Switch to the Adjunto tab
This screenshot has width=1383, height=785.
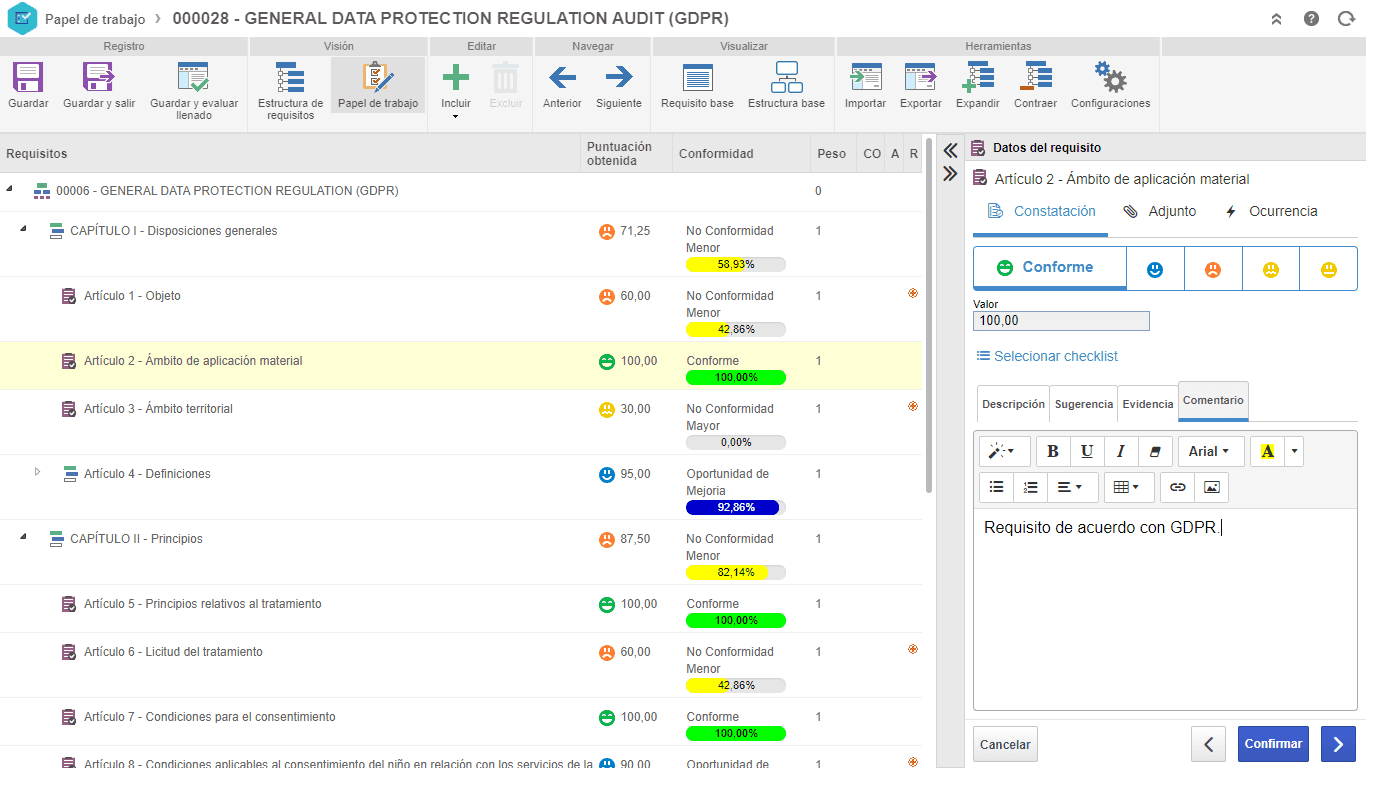pyautogui.click(x=1159, y=211)
